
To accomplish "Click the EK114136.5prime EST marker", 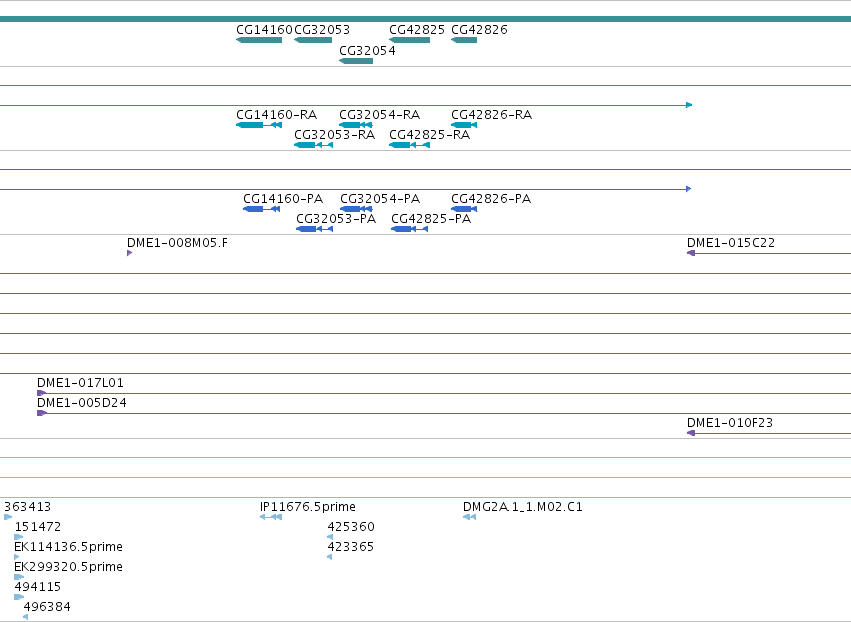I will [x=17, y=557].
